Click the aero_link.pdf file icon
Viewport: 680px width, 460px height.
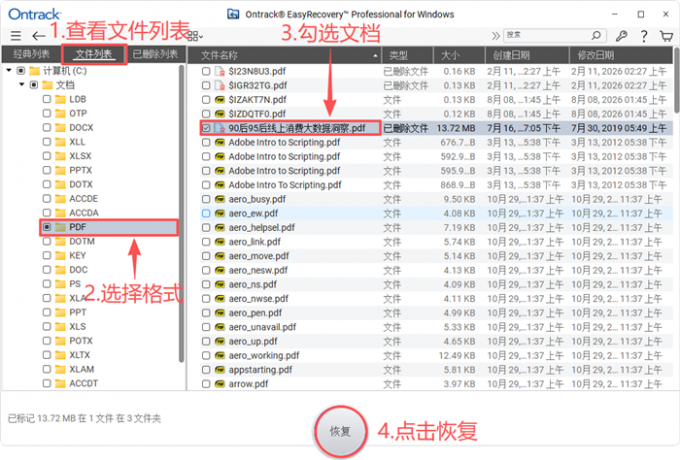pyautogui.click(x=220, y=242)
